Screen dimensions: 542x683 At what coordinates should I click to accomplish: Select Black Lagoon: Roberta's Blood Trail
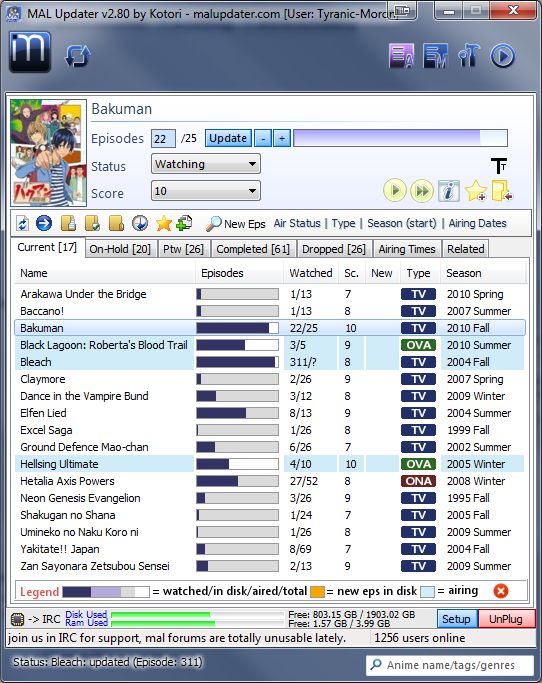pyautogui.click(x=270, y=345)
